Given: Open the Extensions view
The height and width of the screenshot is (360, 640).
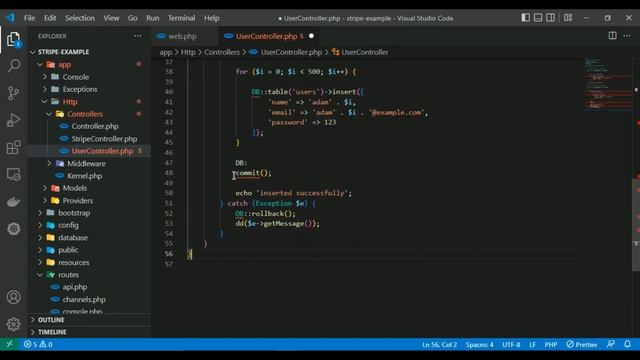Looking at the screenshot, I should (x=13, y=147).
